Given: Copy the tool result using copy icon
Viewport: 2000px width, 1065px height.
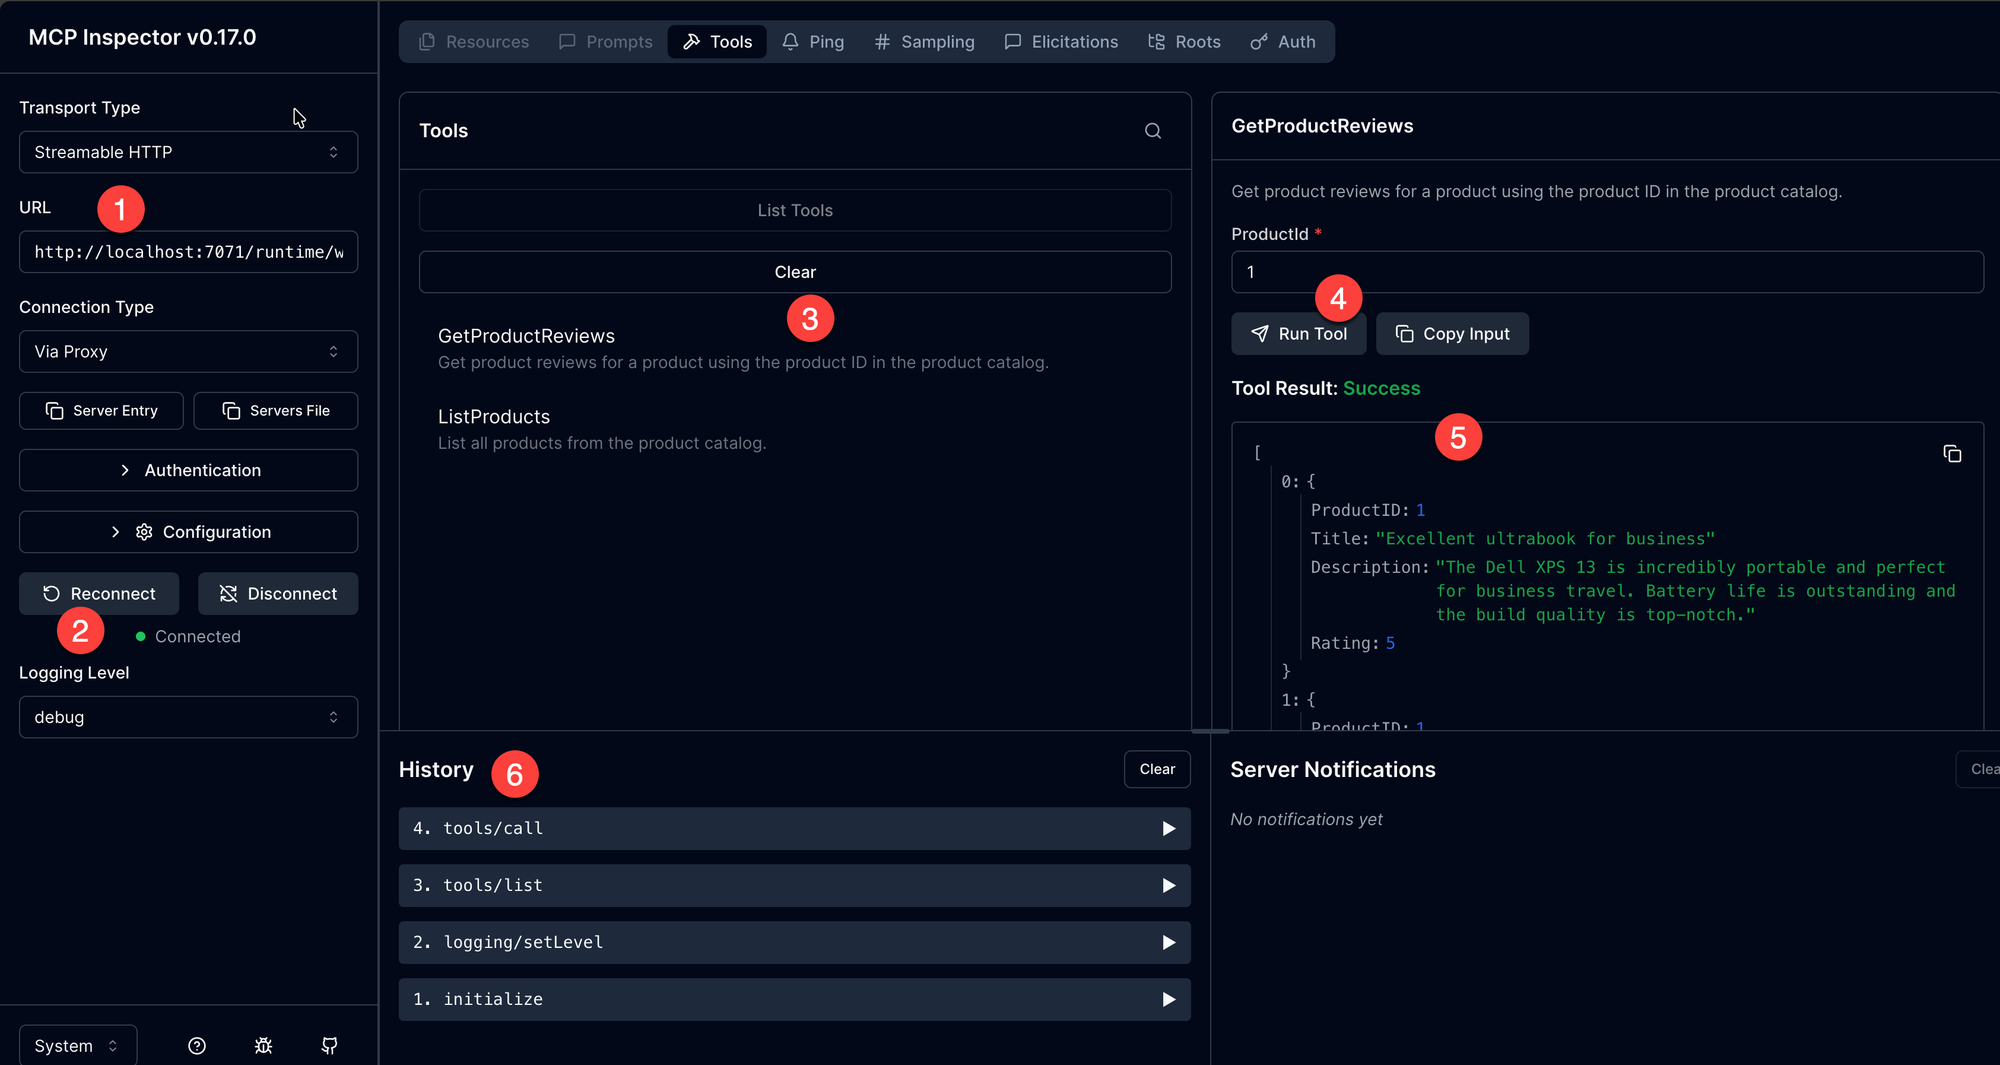Looking at the screenshot, I should tap(1951, 454).
